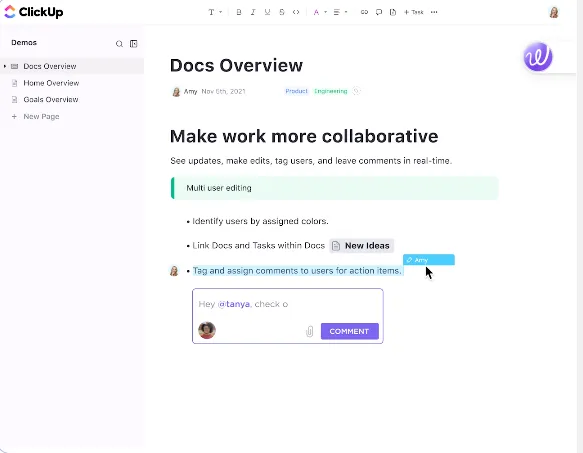
Task: Click the Home Overview page icon
Action: 15,83
